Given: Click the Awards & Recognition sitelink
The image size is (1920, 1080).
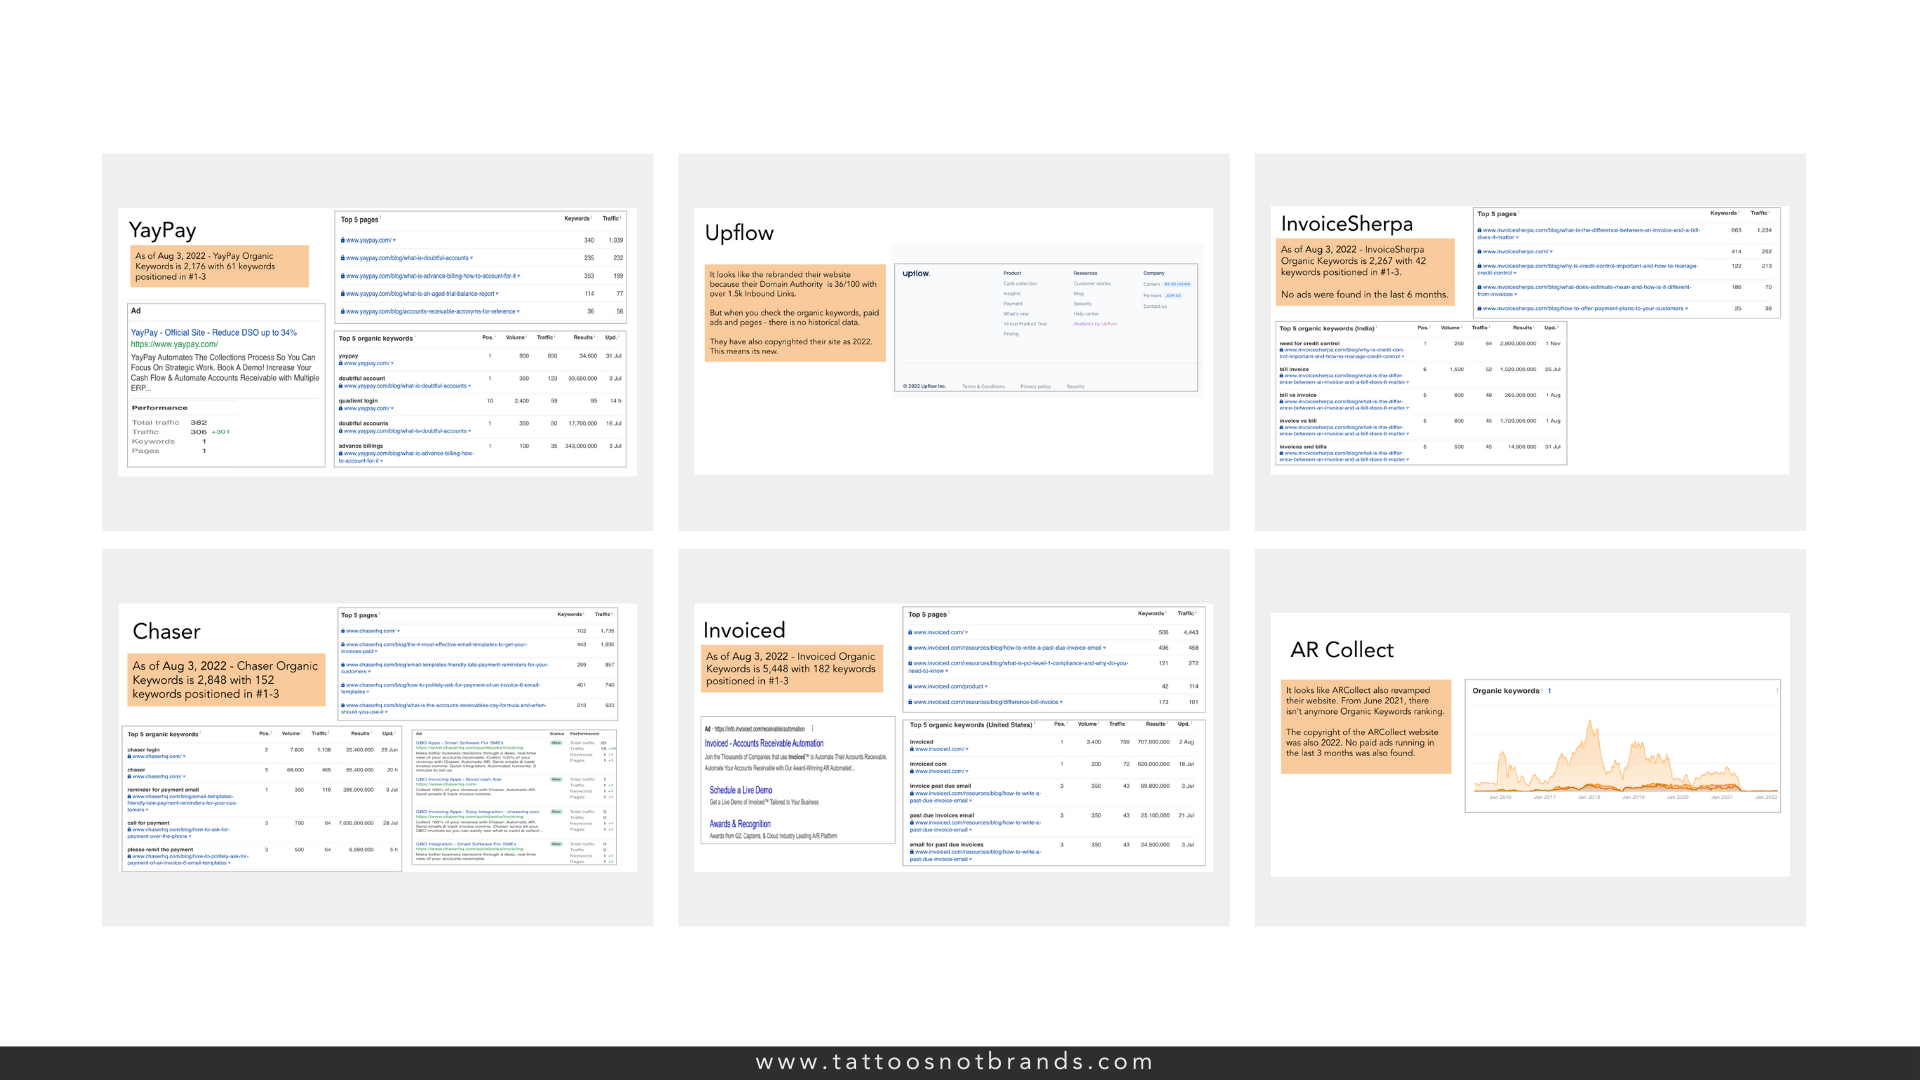Looking at the screenshot, I should (x=740, y=824).
